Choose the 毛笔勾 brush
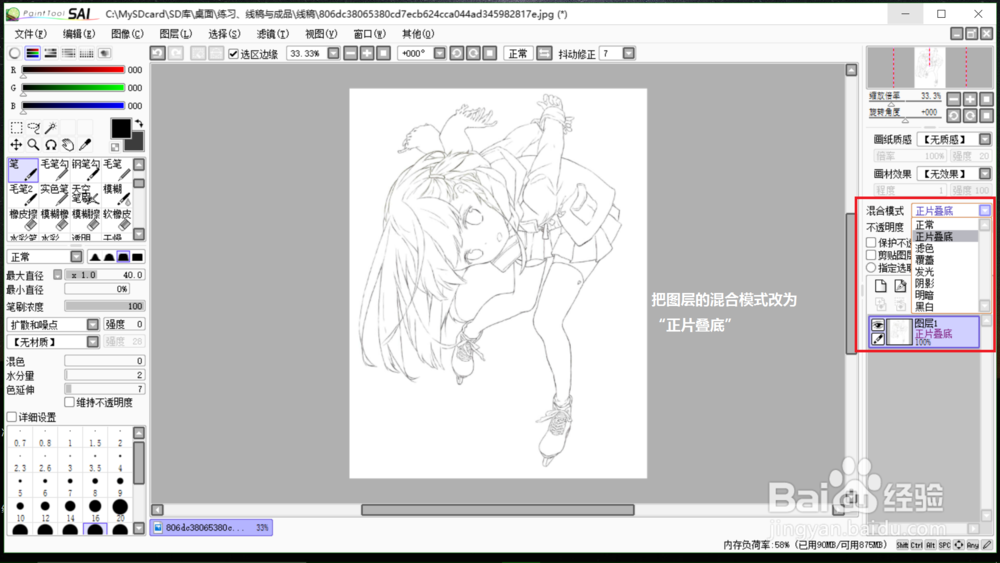The image size is (1000, 563). point(54,170)
